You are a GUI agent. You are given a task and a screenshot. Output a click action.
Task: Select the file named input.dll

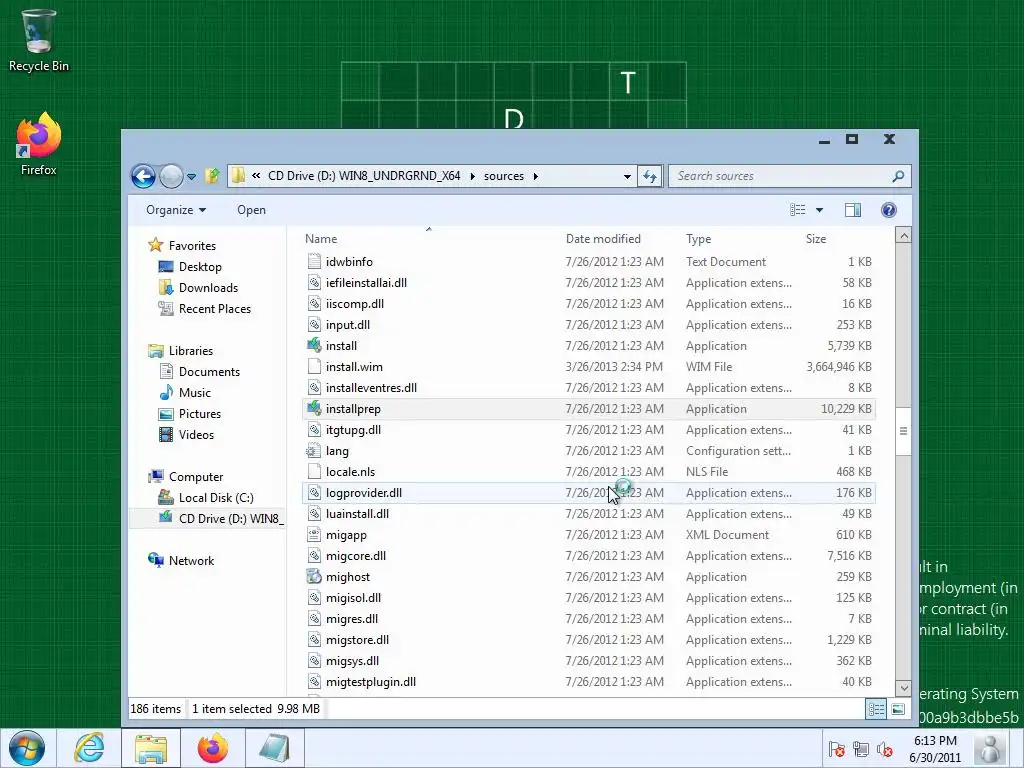[348, 325]
